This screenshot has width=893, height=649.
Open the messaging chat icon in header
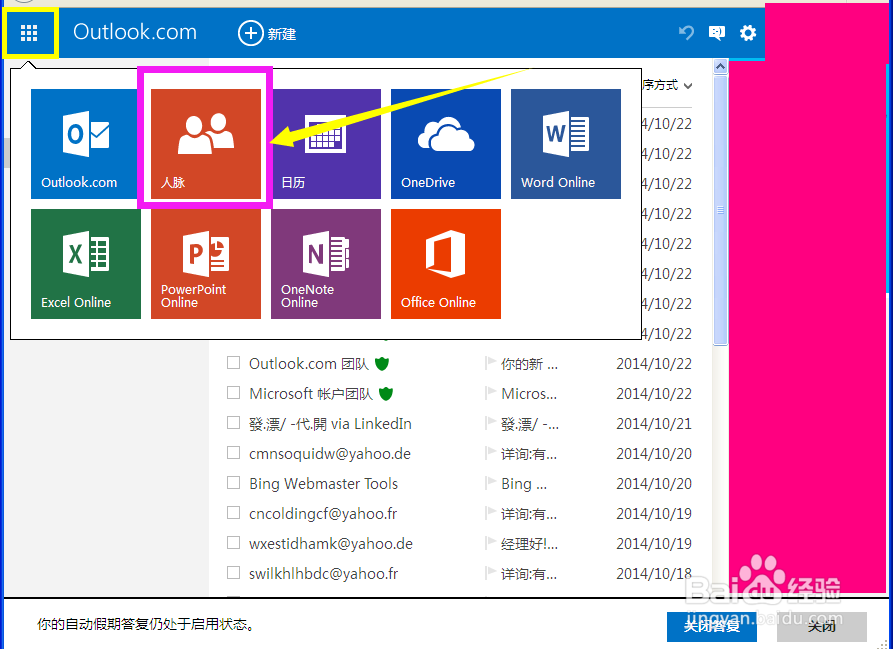(x=716, y=33)
